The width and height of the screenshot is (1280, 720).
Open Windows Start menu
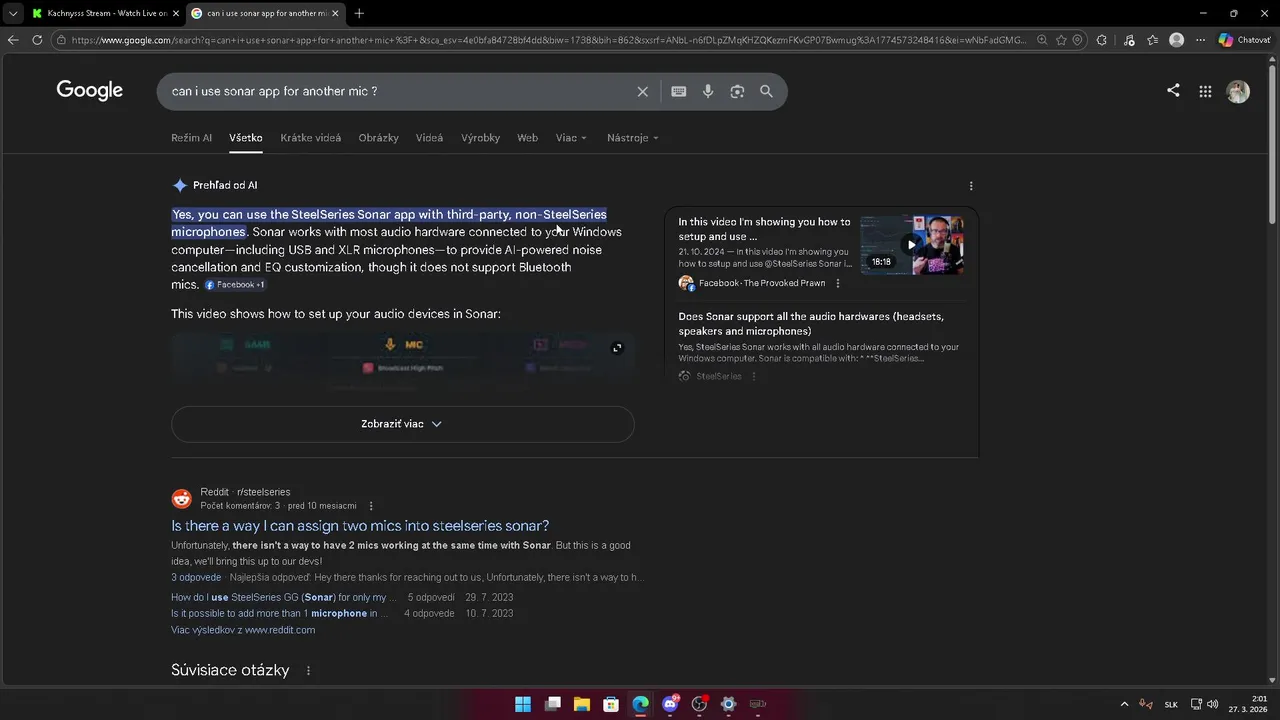[x=523, y=704]
